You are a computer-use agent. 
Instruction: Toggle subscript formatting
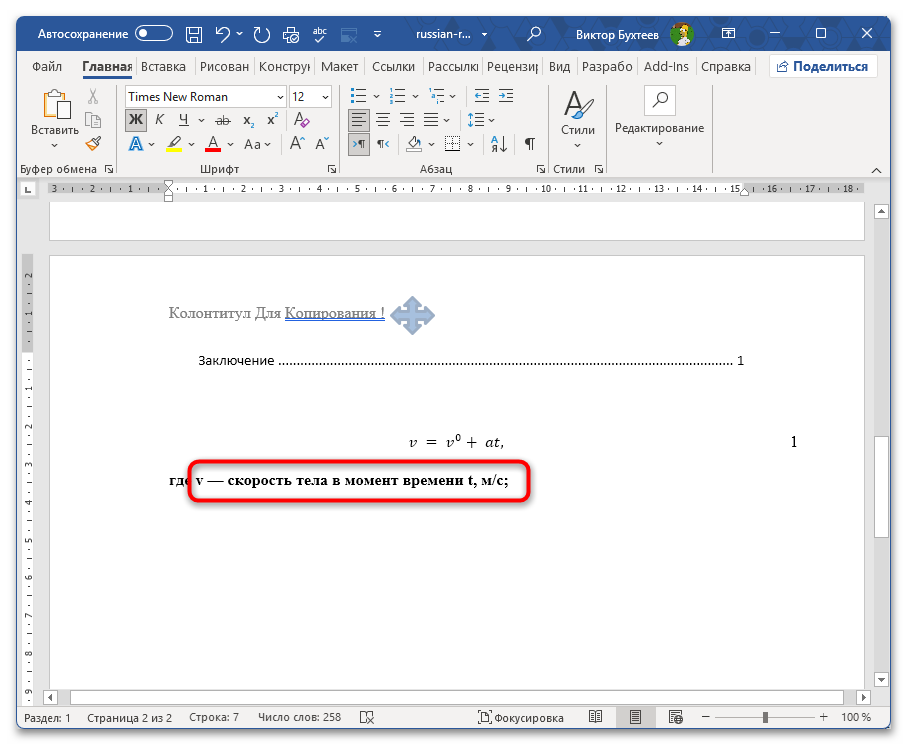[248, 120]
